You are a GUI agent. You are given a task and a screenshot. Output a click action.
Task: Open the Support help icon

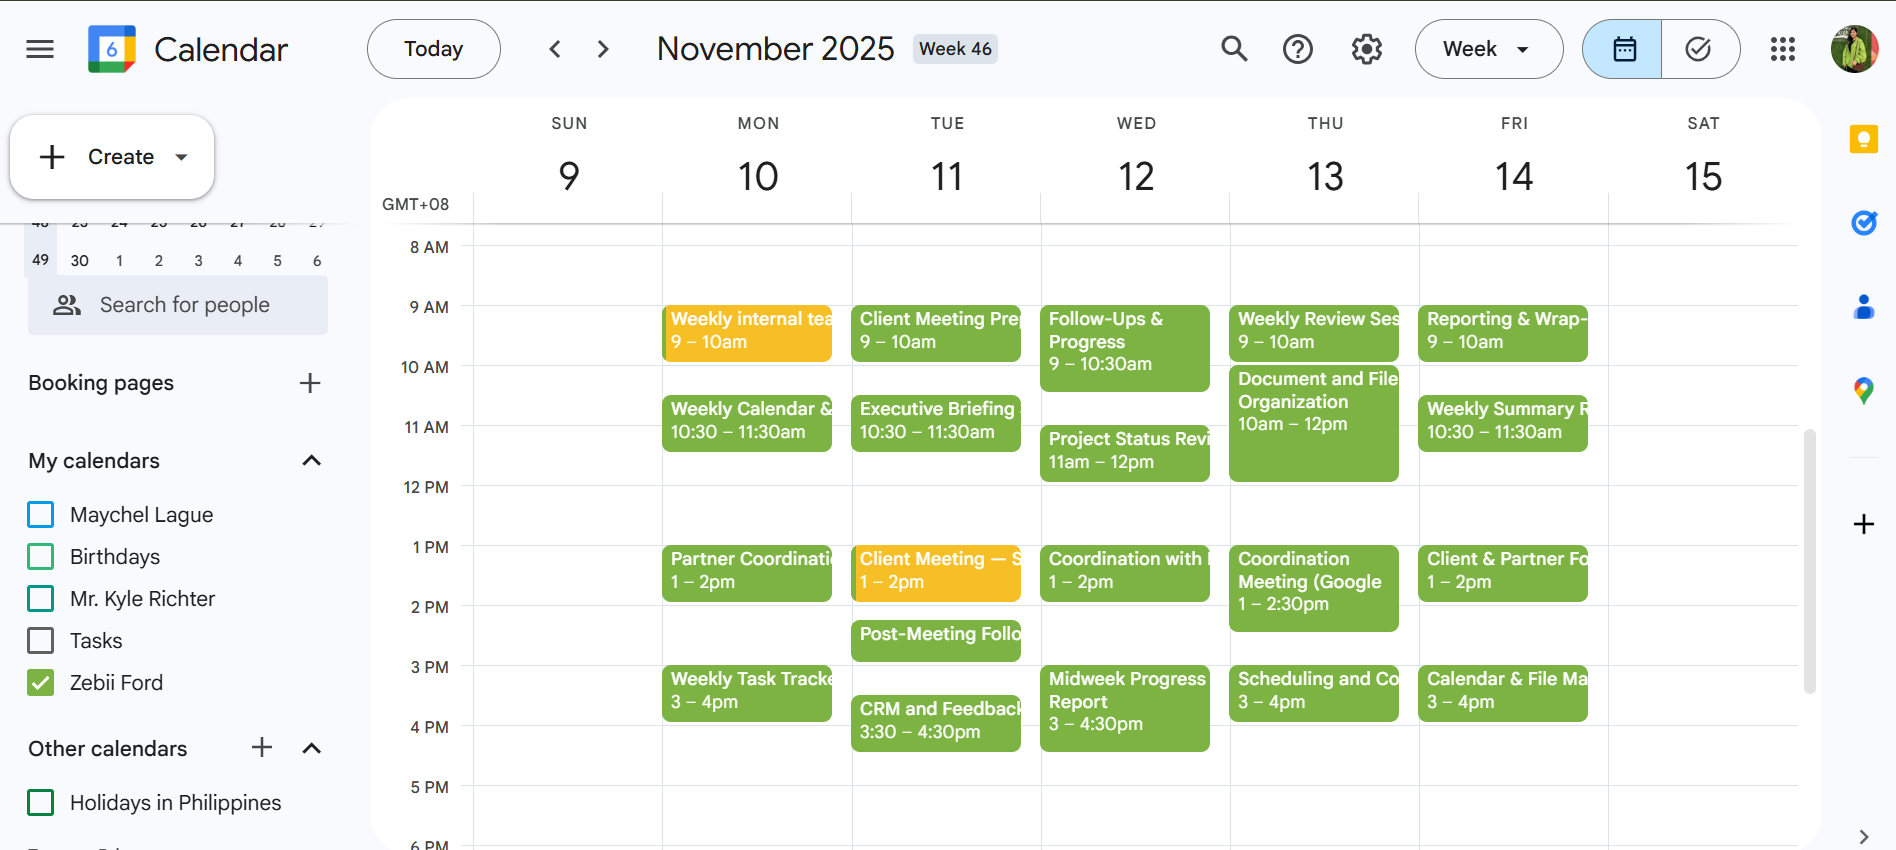pyautogui.click(x=1297, y=49)
